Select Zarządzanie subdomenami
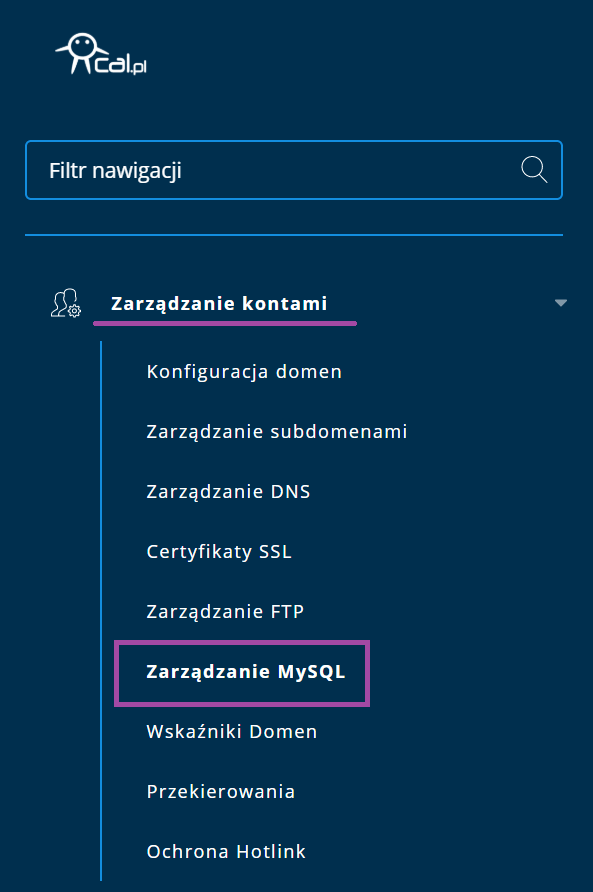593x892 pixels. click(x=277, y=431)
